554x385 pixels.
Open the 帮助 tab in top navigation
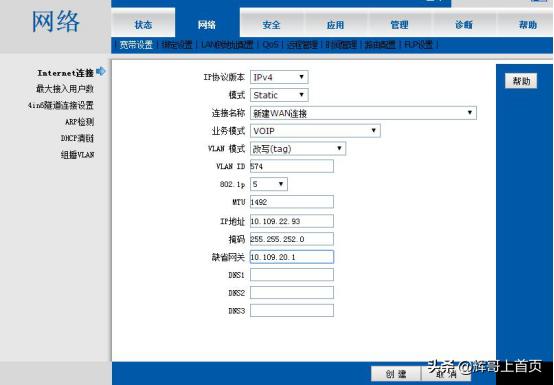527,25
